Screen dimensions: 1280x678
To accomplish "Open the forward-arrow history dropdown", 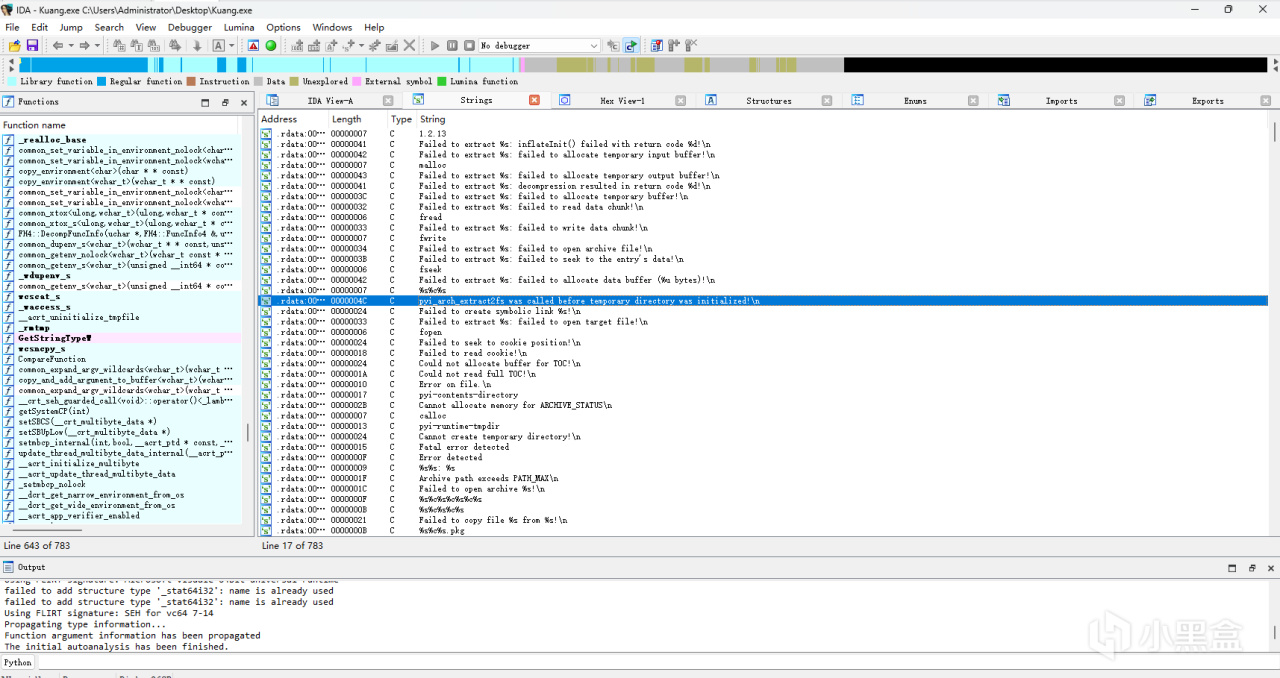I will click(97, 46).
